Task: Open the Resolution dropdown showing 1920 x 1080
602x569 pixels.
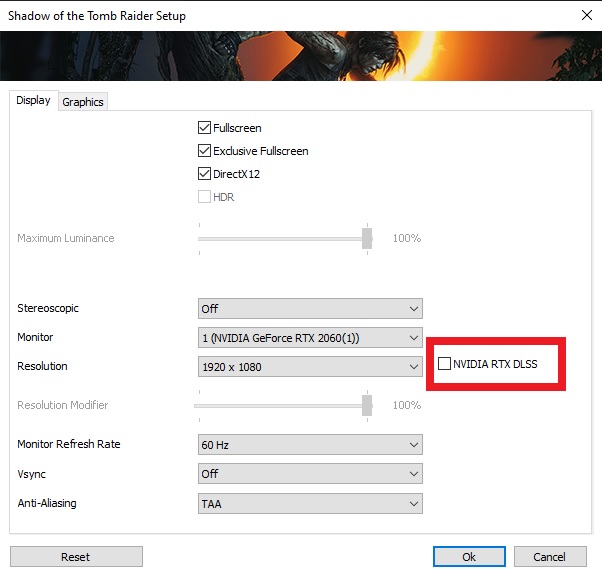Action: click(310, 367)
